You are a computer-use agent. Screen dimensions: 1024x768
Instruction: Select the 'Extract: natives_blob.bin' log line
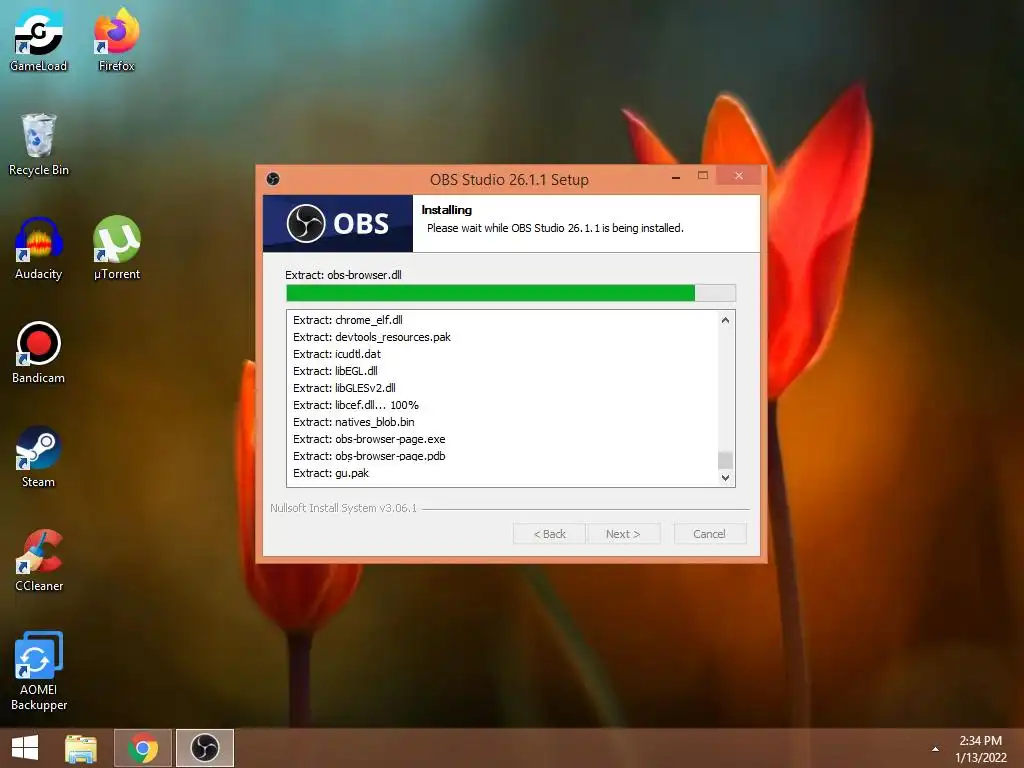coord(353,422)
